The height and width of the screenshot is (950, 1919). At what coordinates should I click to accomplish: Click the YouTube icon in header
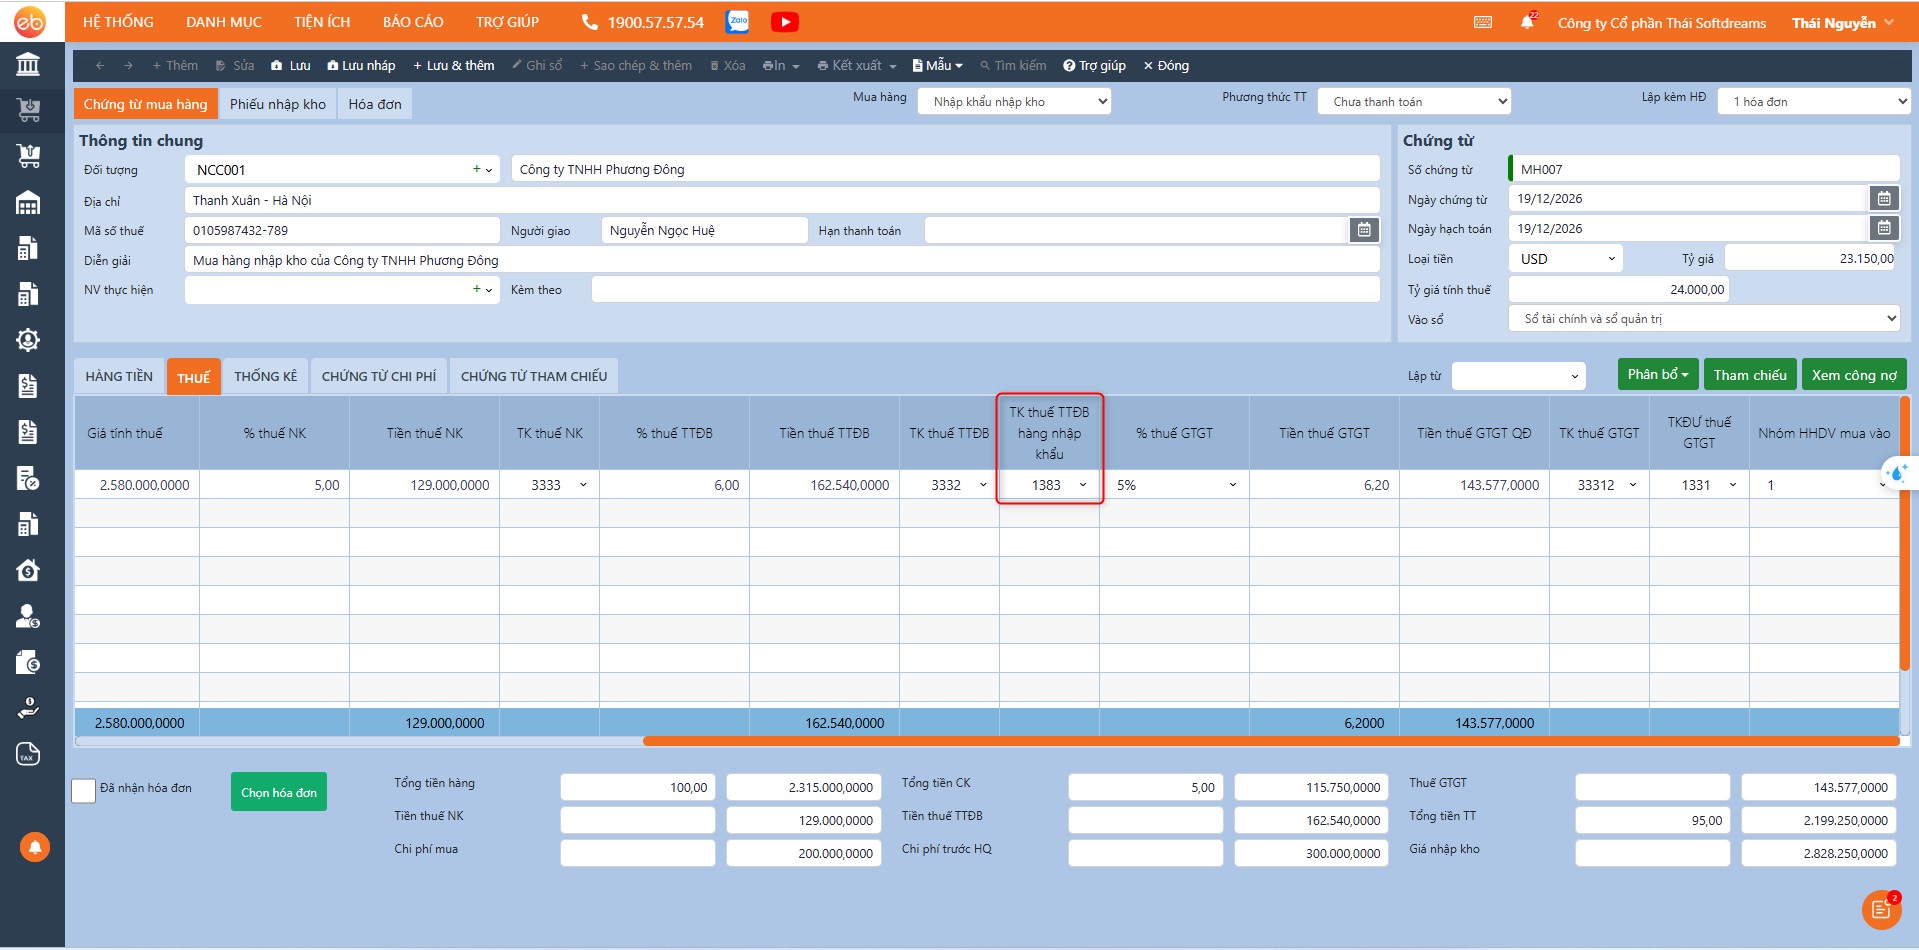coord(784,22)
